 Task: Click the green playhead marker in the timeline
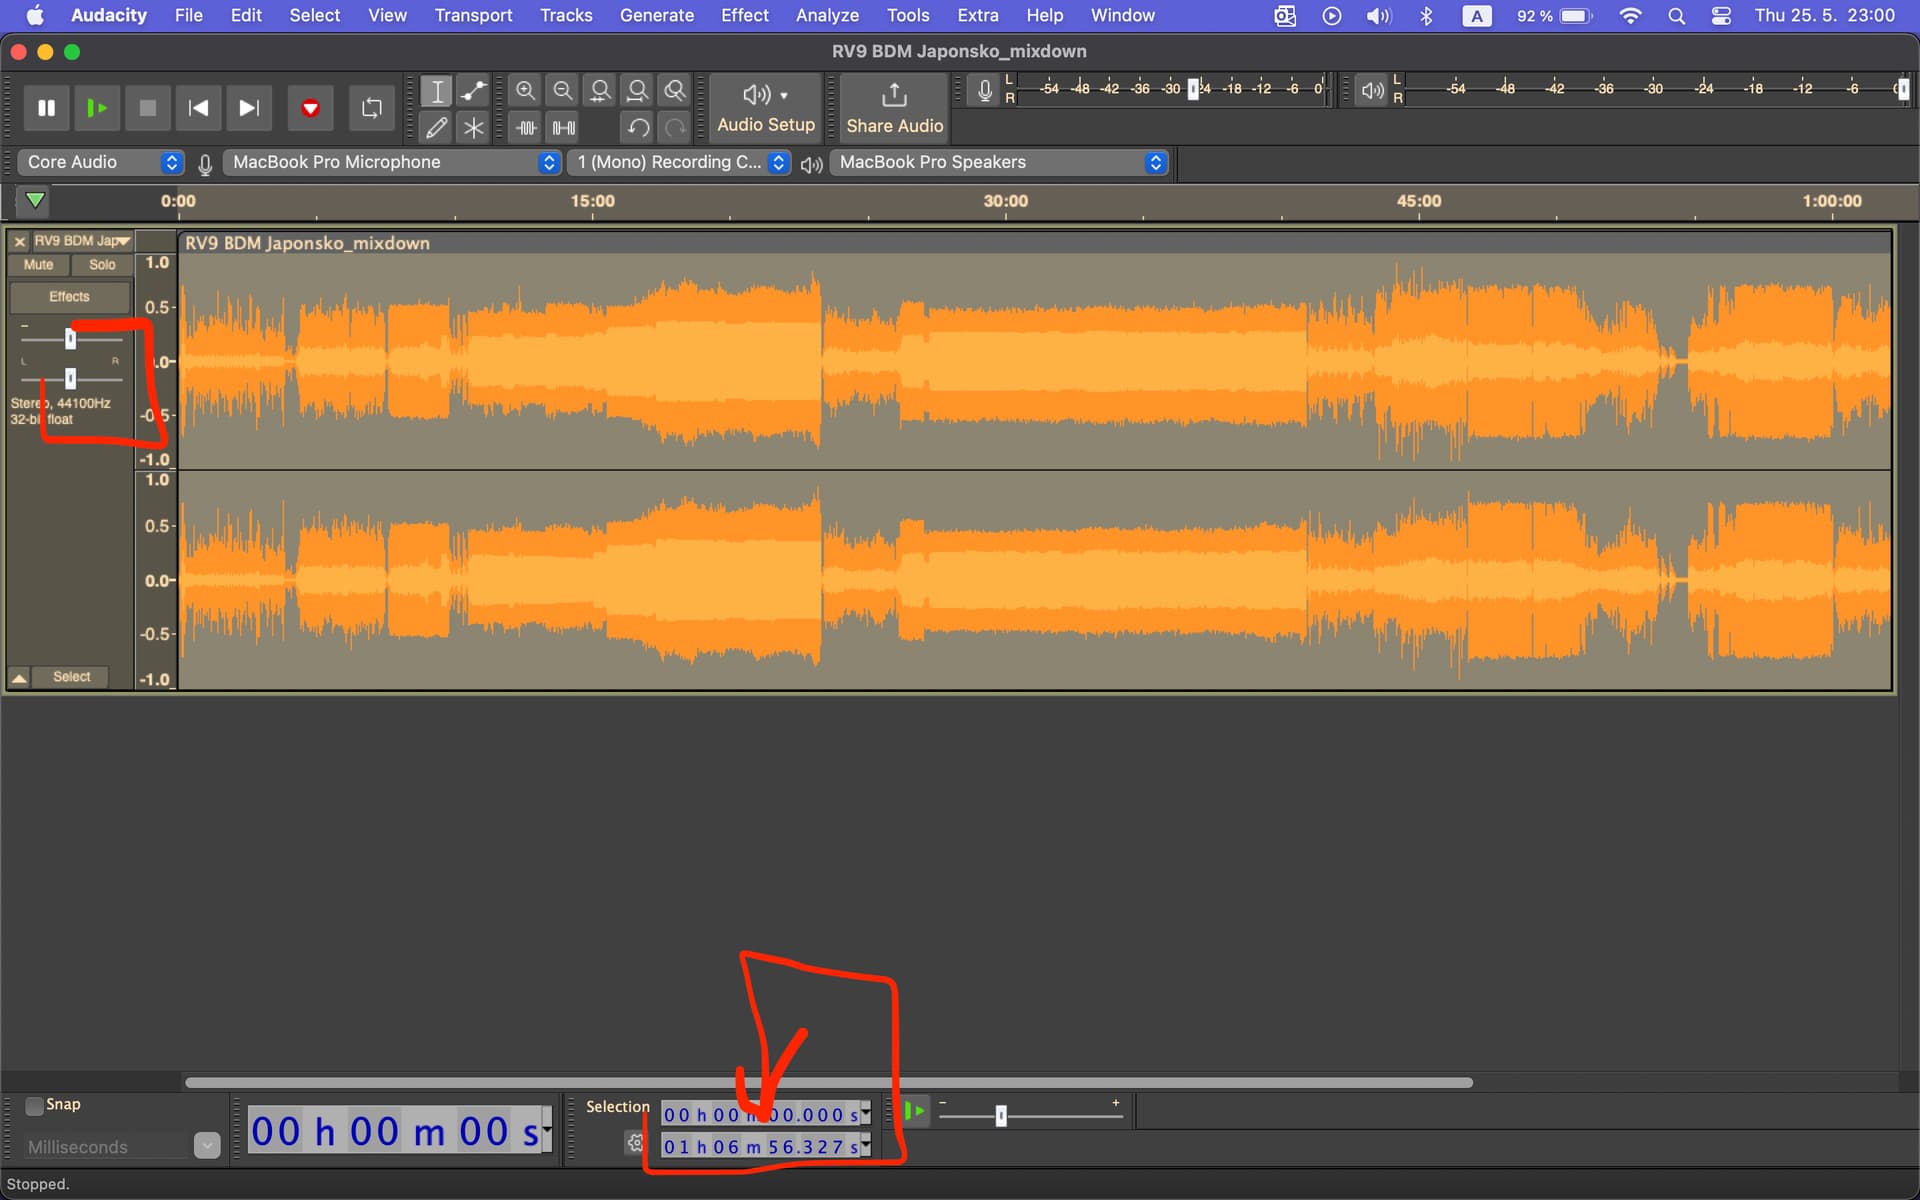click(35, 200)
